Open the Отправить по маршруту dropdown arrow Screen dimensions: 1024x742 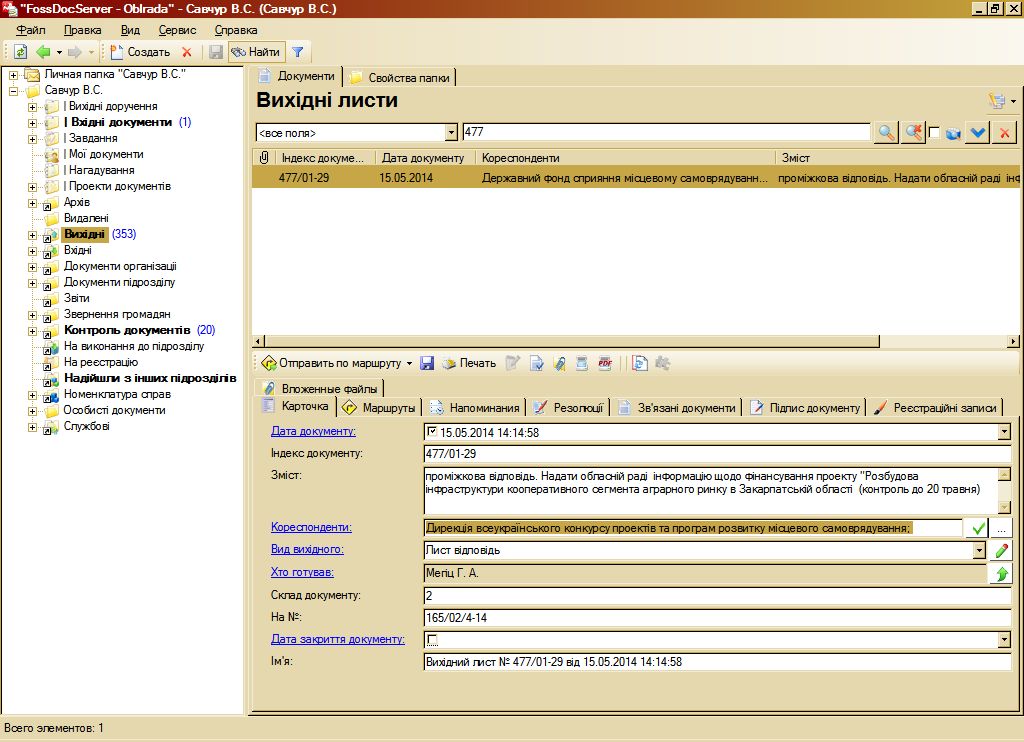(409, 364)
